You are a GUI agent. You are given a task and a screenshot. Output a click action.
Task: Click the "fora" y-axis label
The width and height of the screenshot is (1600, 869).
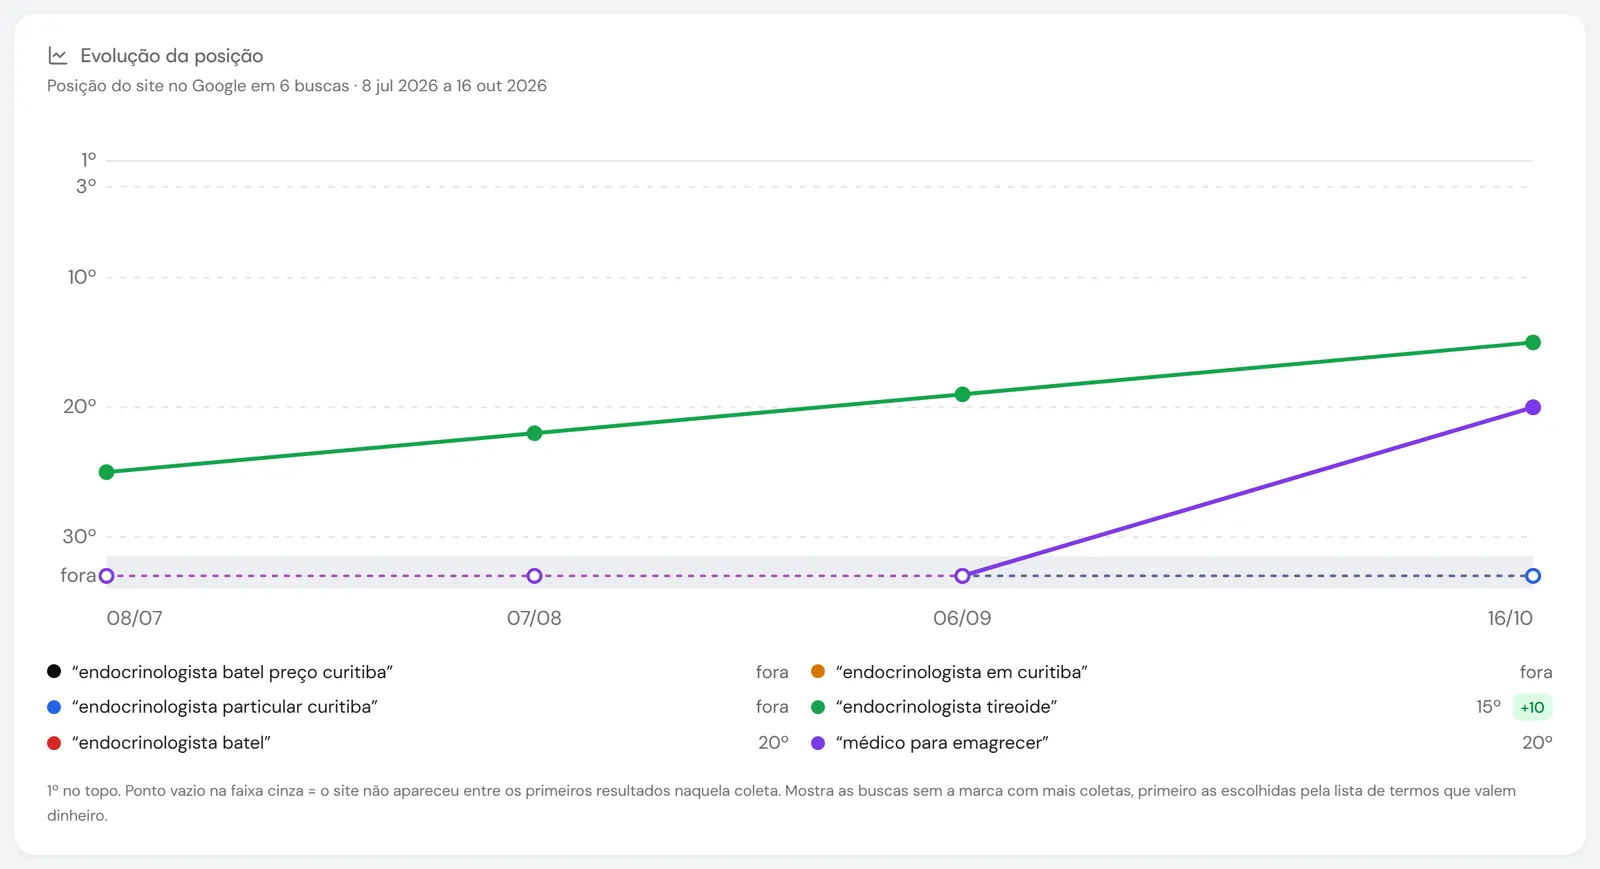78,576
